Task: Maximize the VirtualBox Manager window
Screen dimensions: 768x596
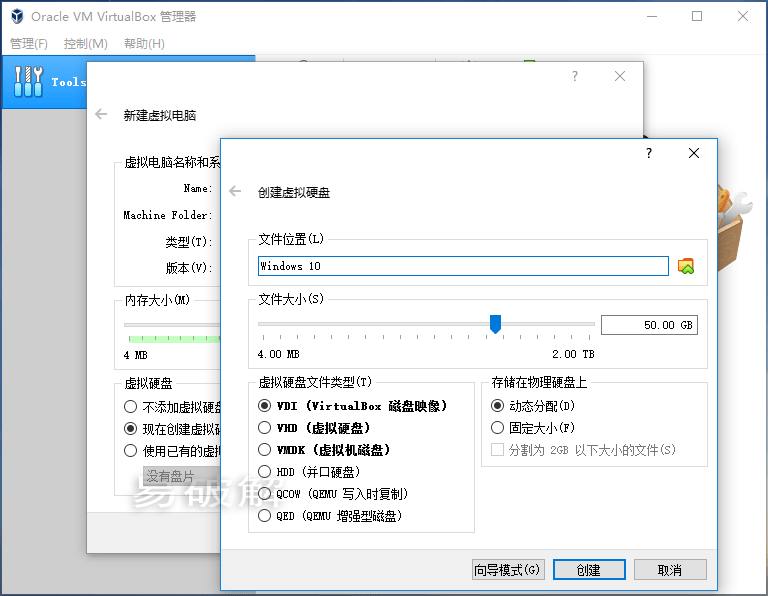Action: pyautogui.click(x=696, y=16)
